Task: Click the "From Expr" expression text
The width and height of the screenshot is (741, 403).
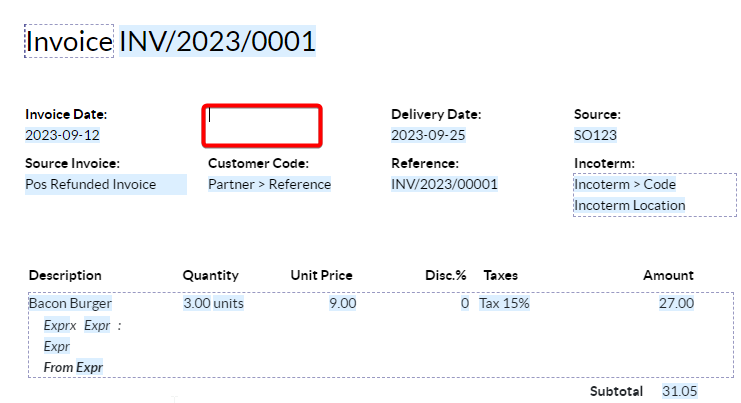Action: coord(74,367)
